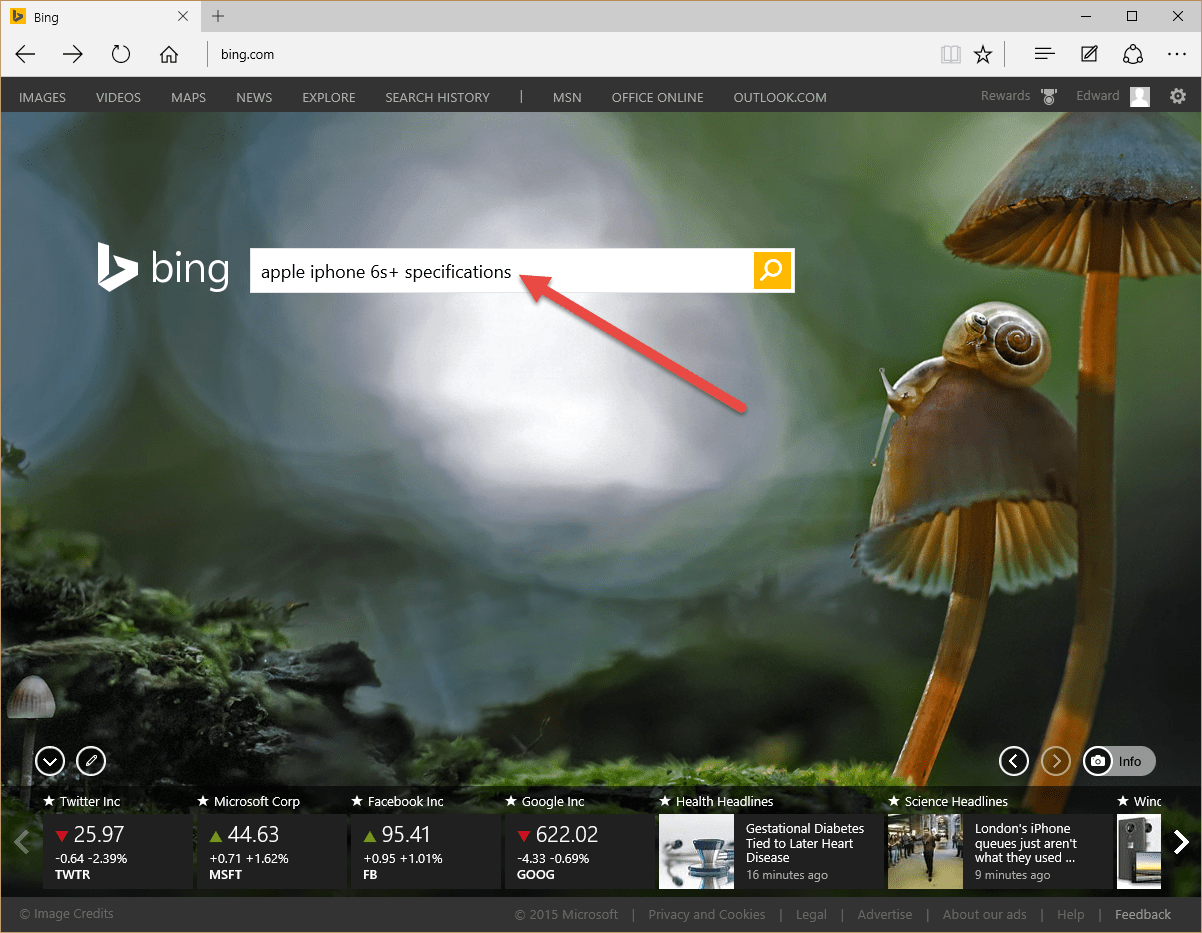The width and height of the screenshot is (1202, 933).
Task: Make a Web Note with pen icon
Action: (1089, 54)
